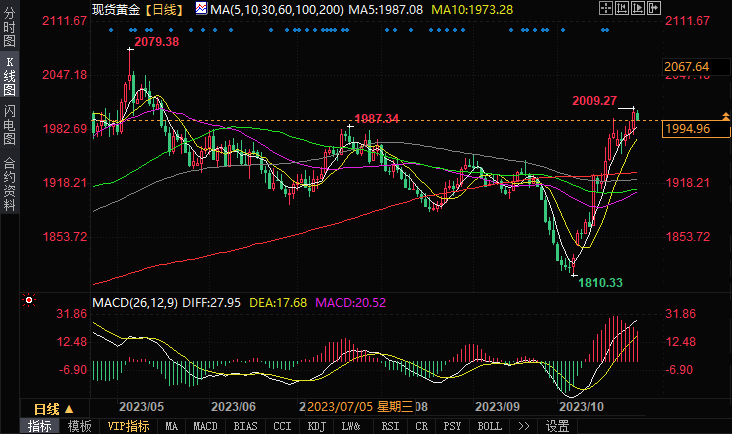This screenshot has height=434, width=732.
Task: Apply the LW& indicator
Action: point(351,426)
